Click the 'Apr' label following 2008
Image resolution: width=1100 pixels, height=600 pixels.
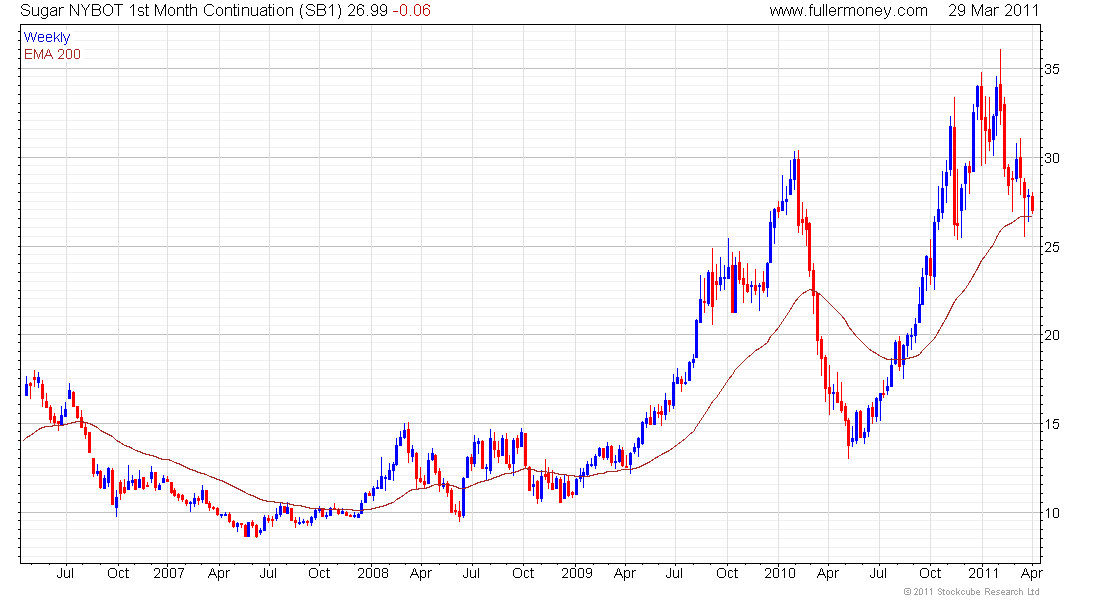421,573
